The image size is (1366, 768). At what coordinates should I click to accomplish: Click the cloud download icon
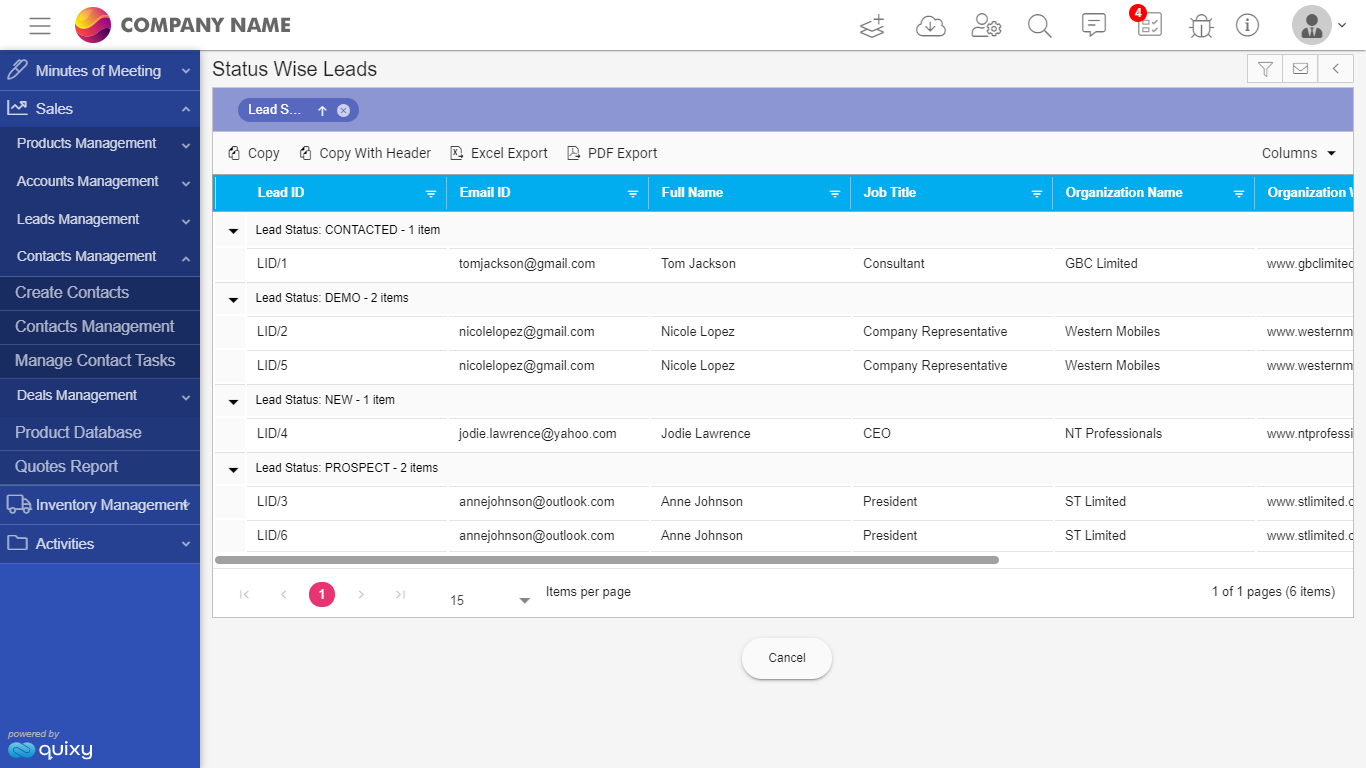(x=931, y=25)
